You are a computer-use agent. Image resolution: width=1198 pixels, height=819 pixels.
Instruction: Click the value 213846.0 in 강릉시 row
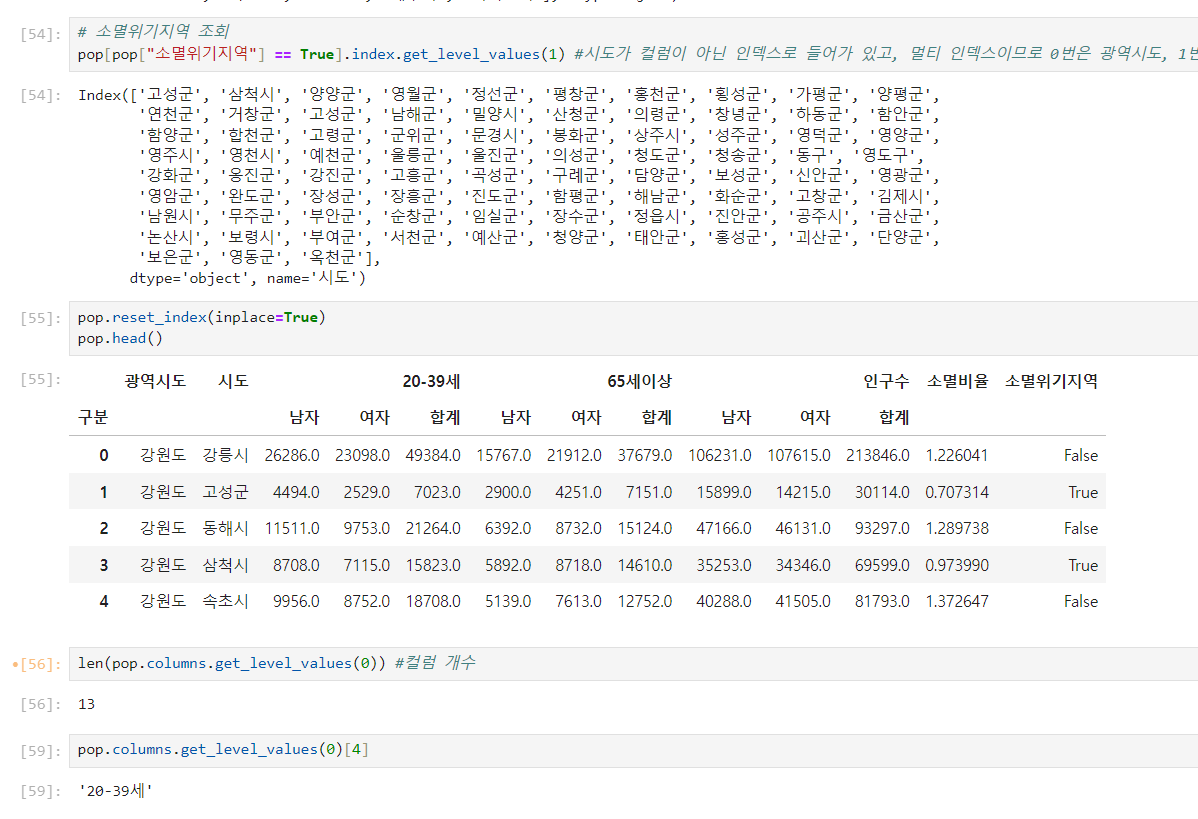pyautogui.click(x=878, y=455)
